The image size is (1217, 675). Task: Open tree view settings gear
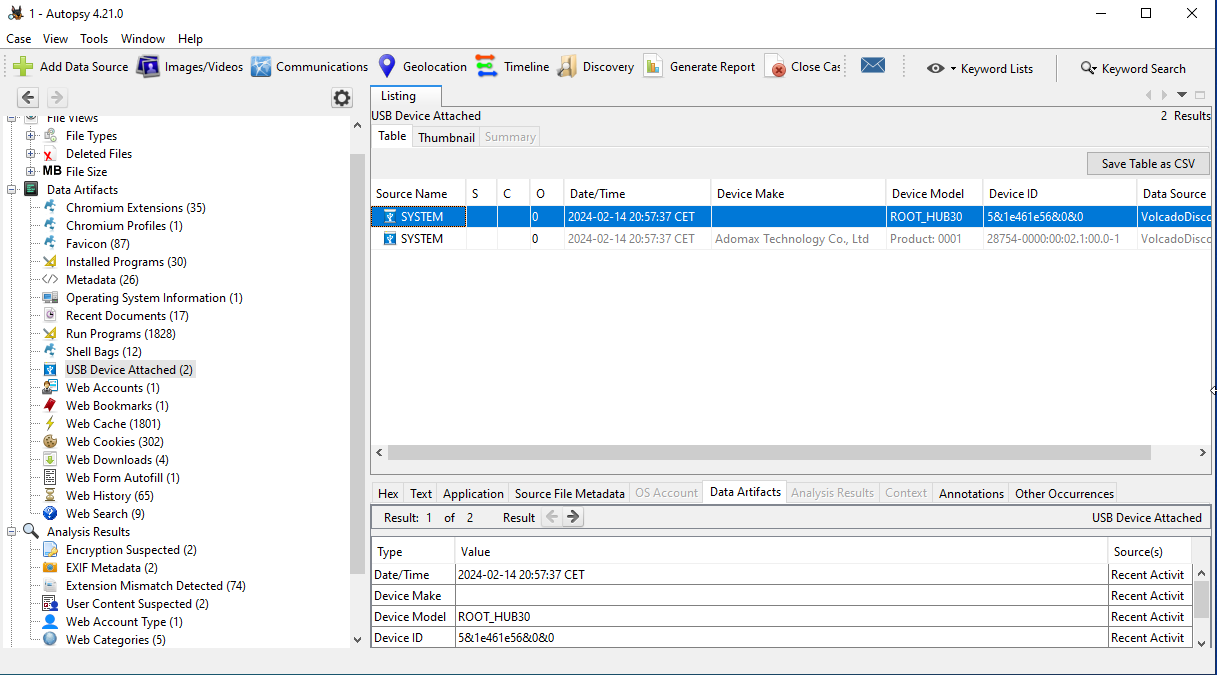pos(342,97)
